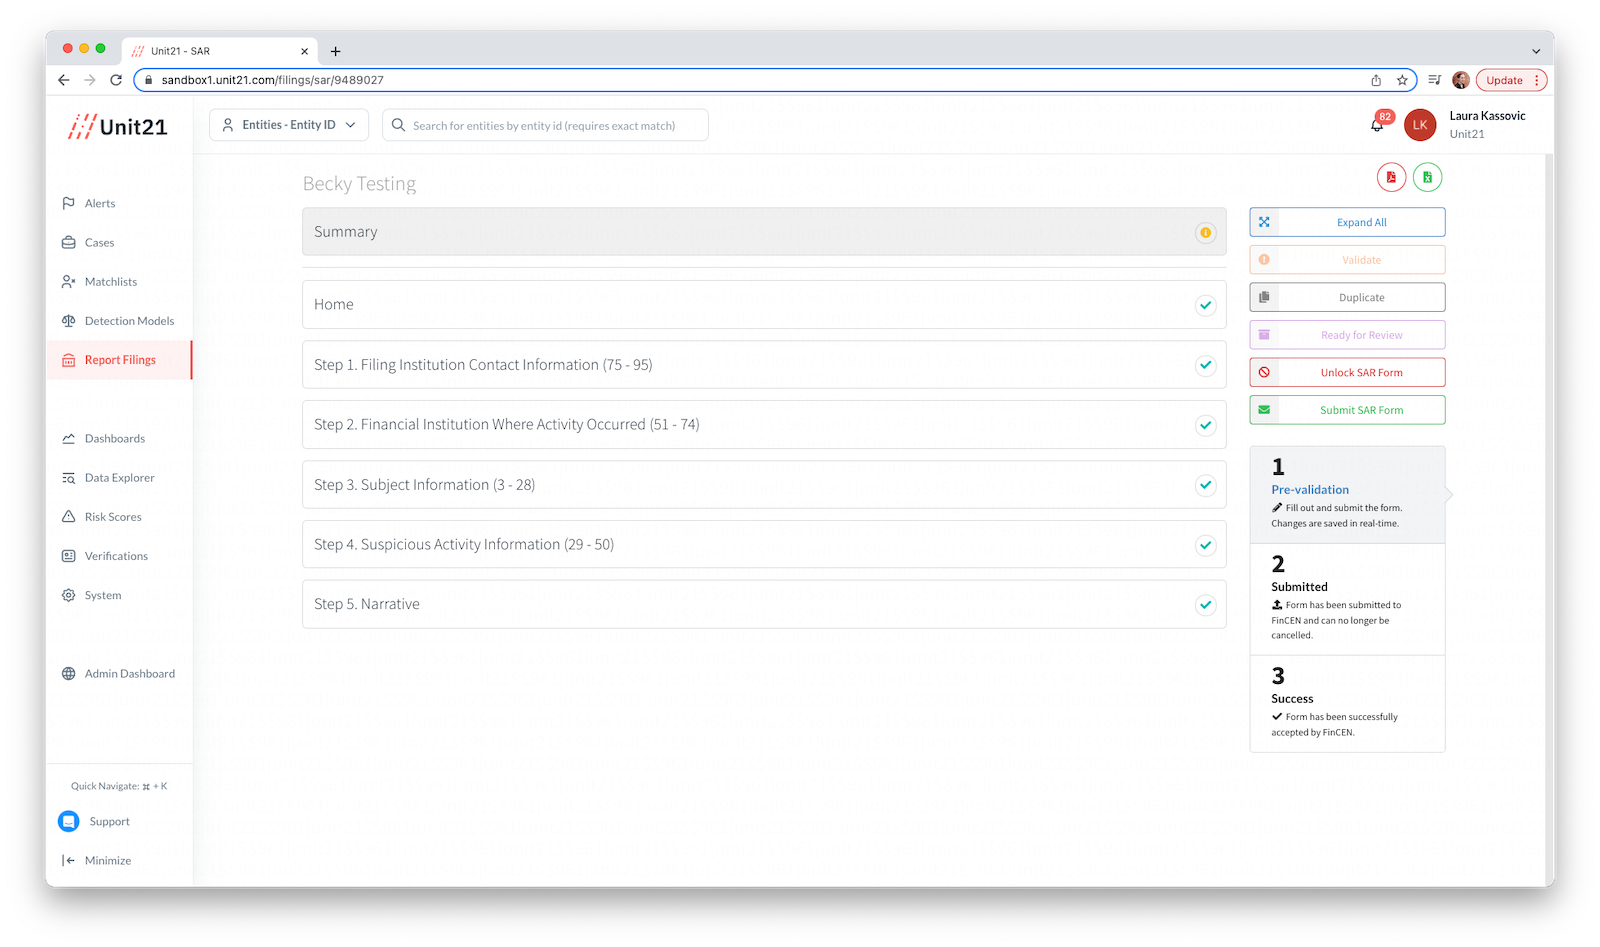Expand Step 3 Subject Information
The image size is (1600, 947).
764,485
